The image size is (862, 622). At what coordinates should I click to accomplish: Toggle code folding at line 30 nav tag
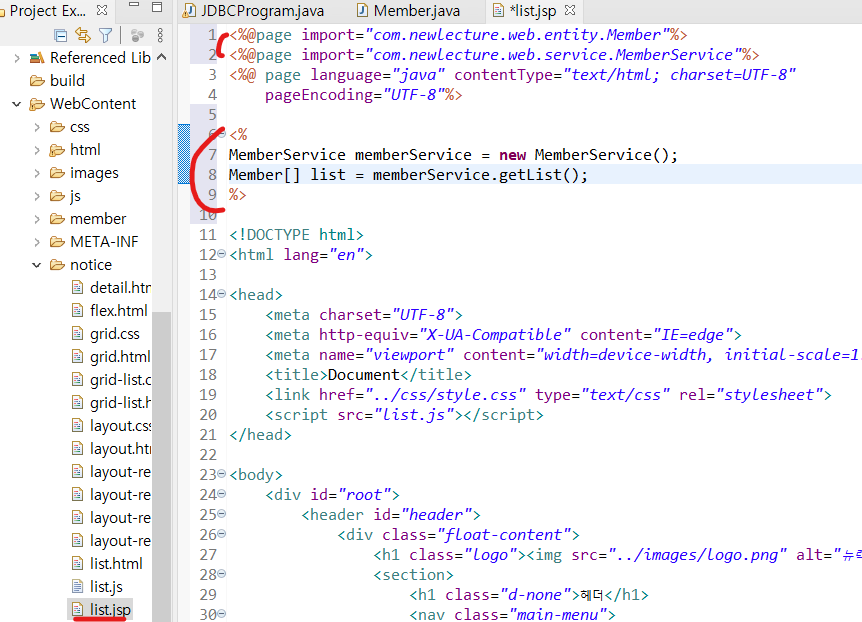pos(221,614)
